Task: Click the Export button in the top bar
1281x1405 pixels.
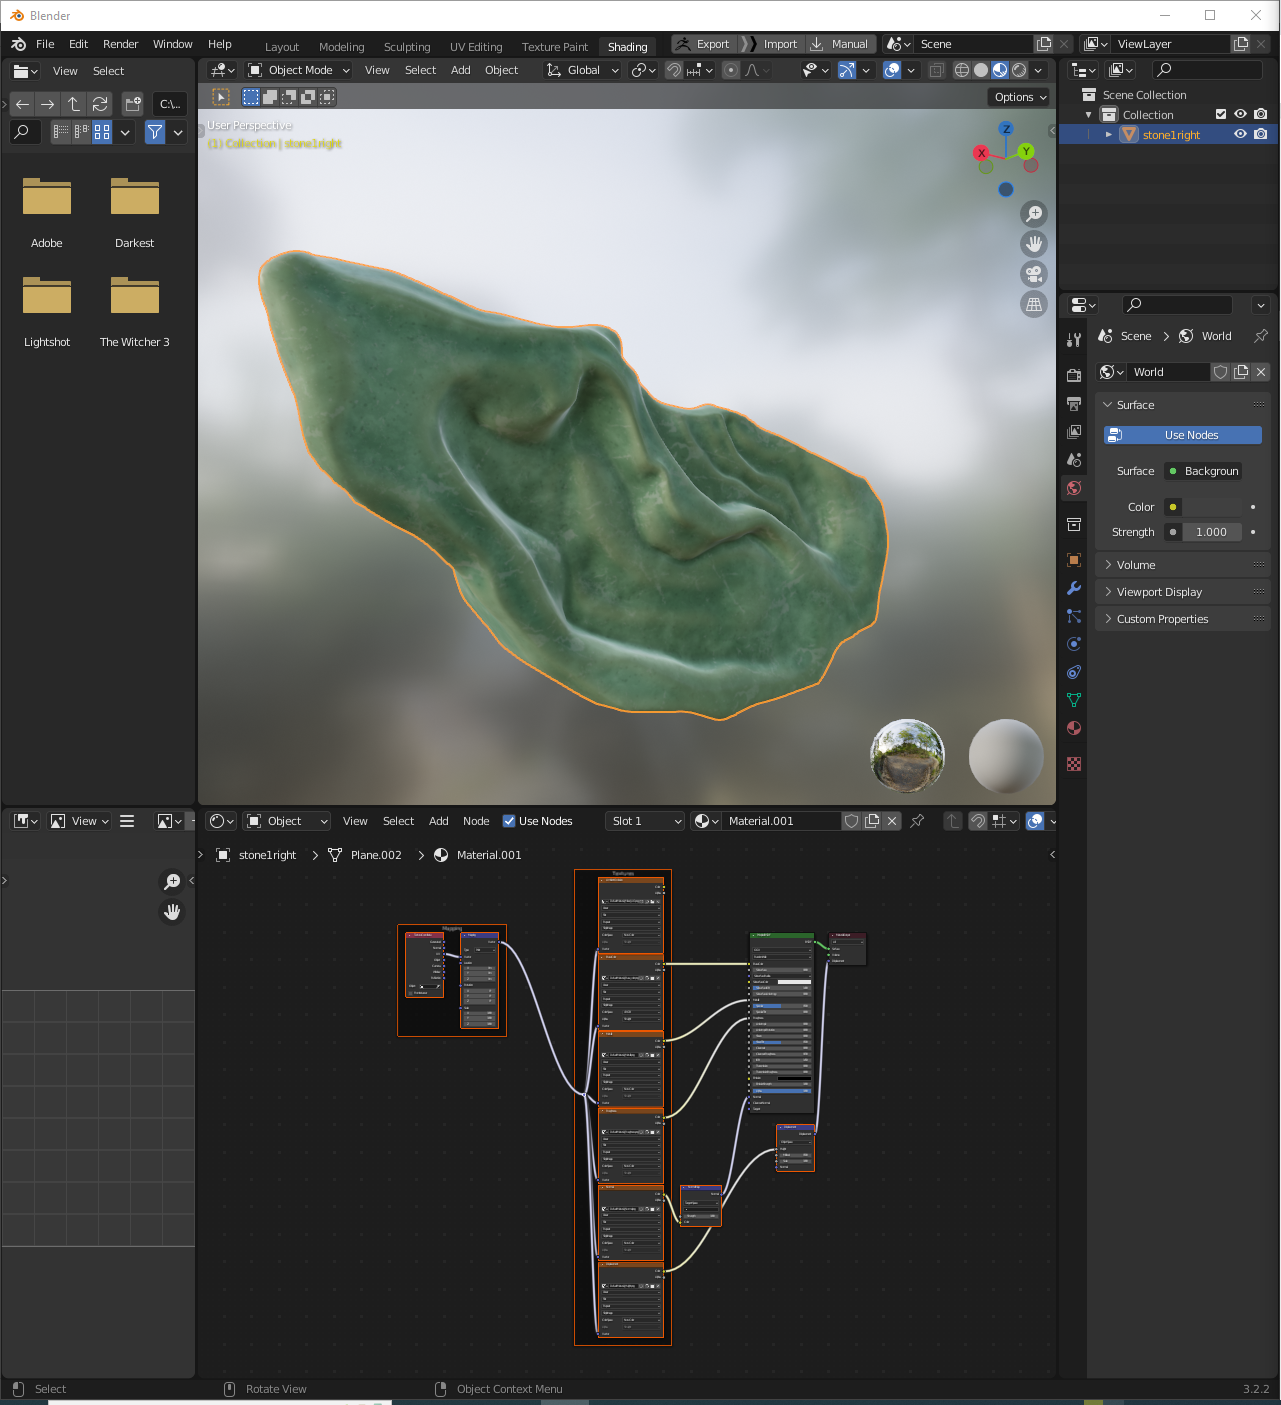Action: (x=703, y=44)
